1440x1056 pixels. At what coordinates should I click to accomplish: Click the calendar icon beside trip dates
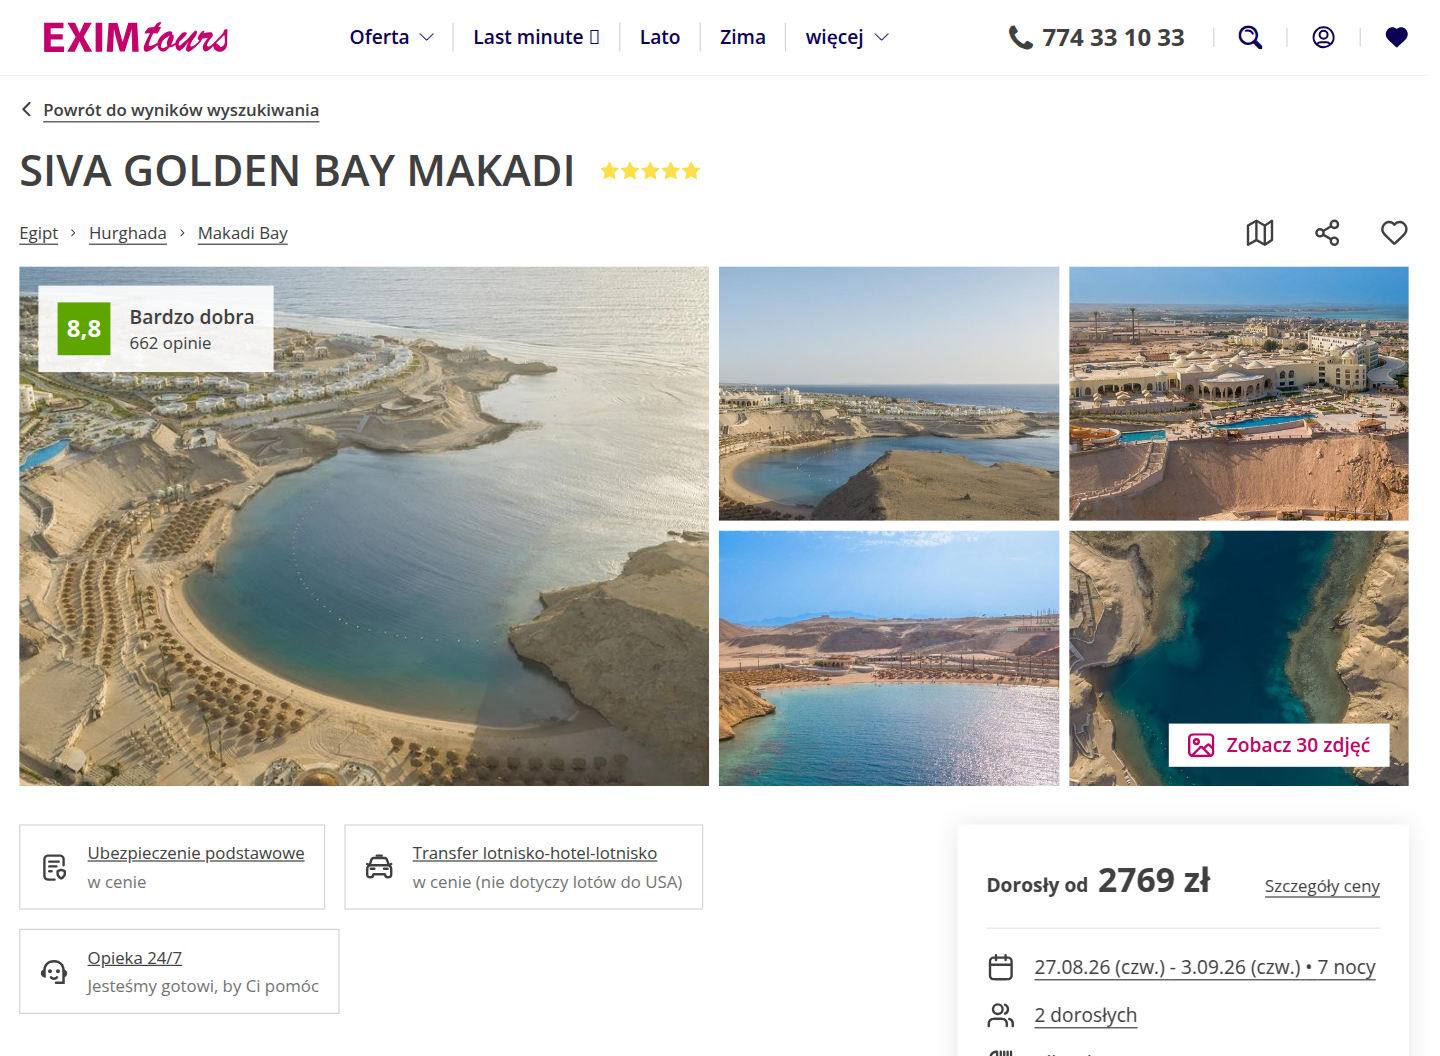pos(1001,967)
